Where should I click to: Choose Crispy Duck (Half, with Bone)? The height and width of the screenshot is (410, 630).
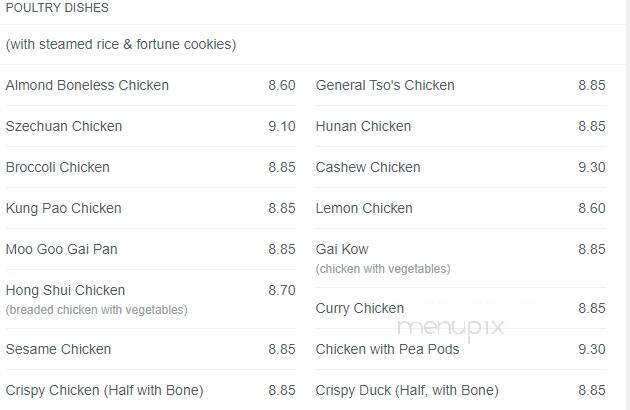tap(407, 390)
